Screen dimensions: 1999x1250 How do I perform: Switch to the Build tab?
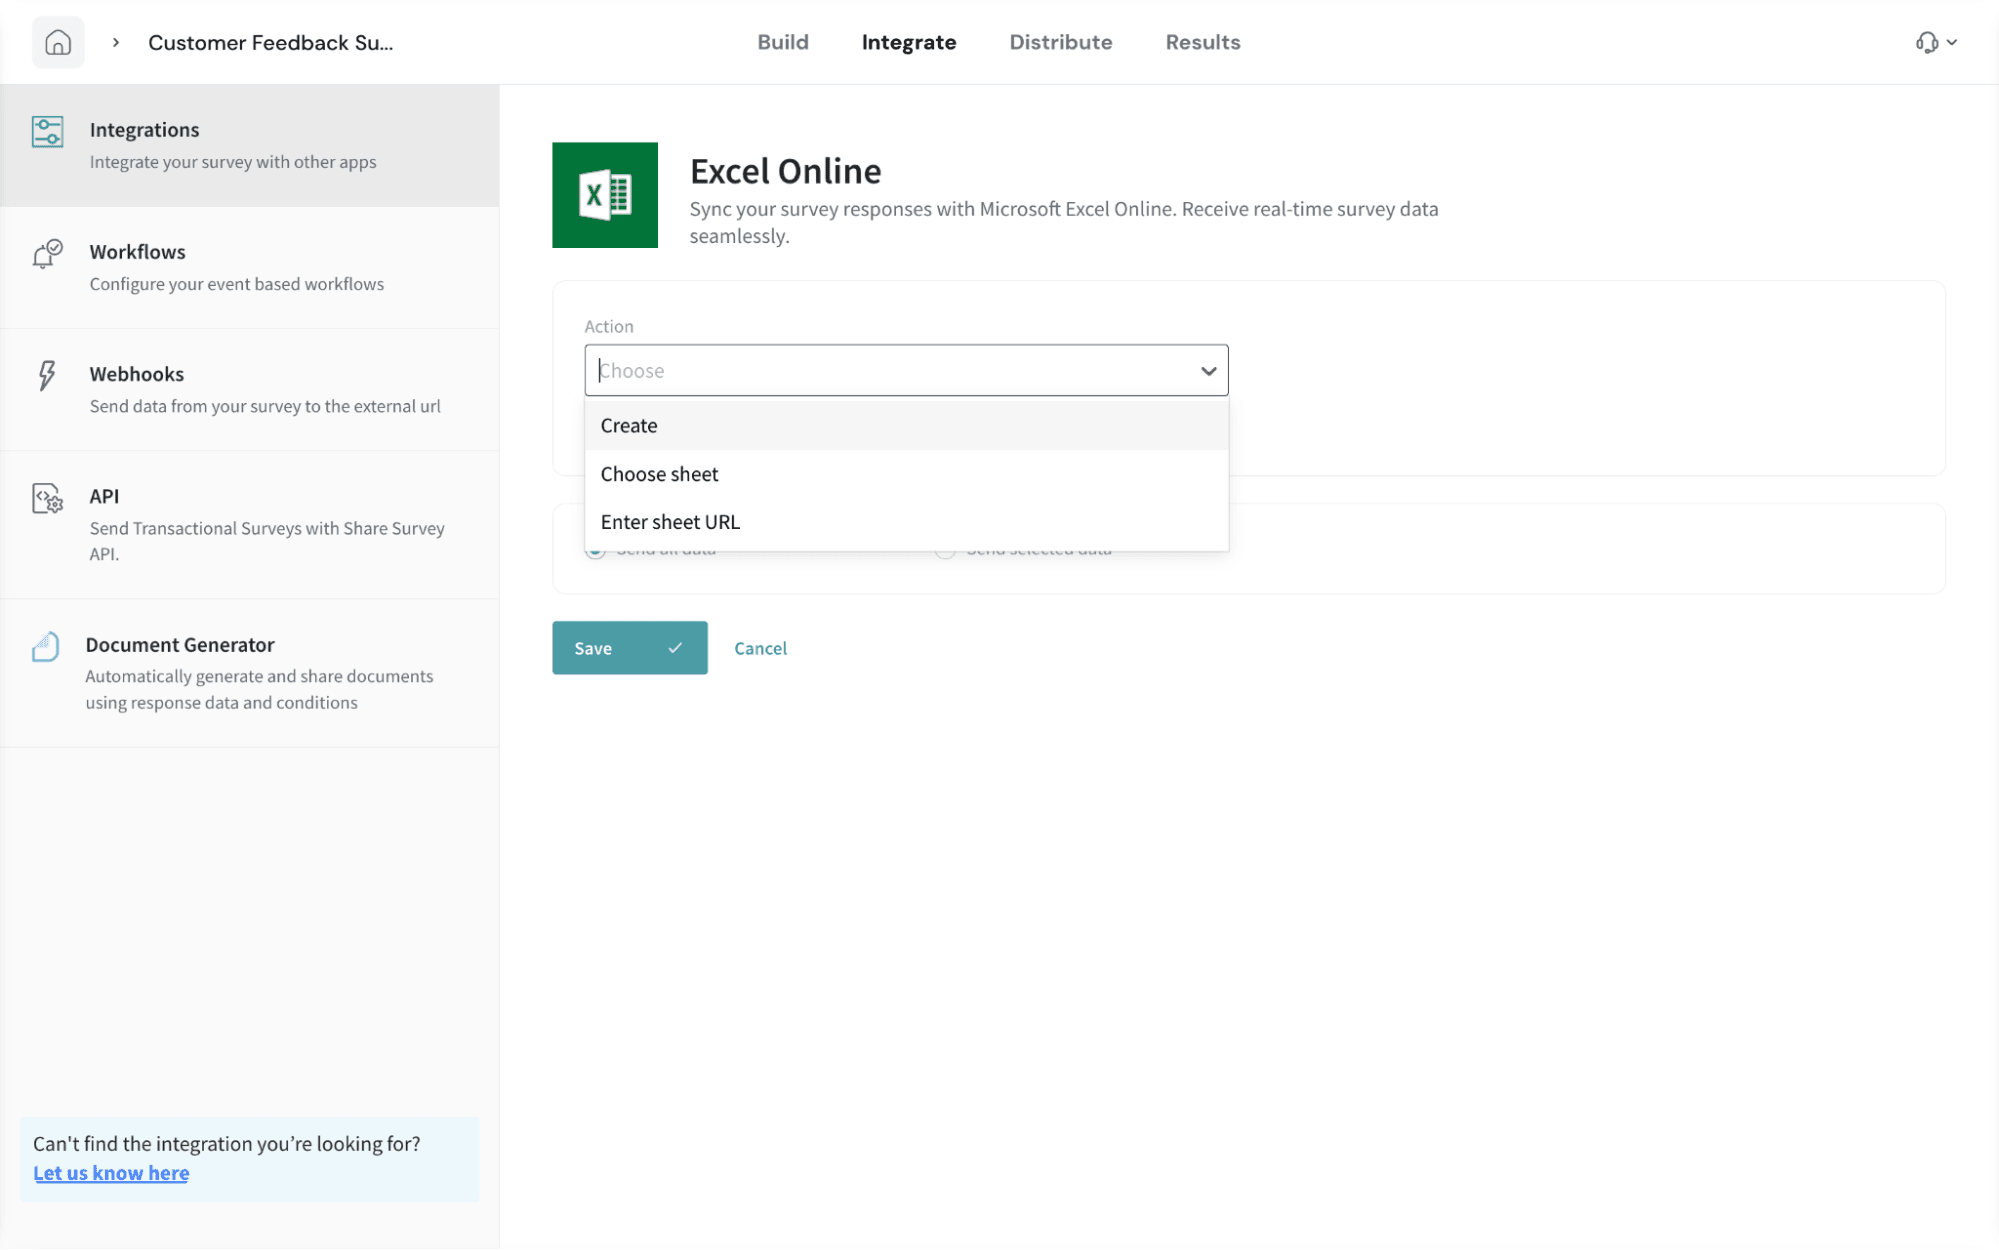coord(783,42)
